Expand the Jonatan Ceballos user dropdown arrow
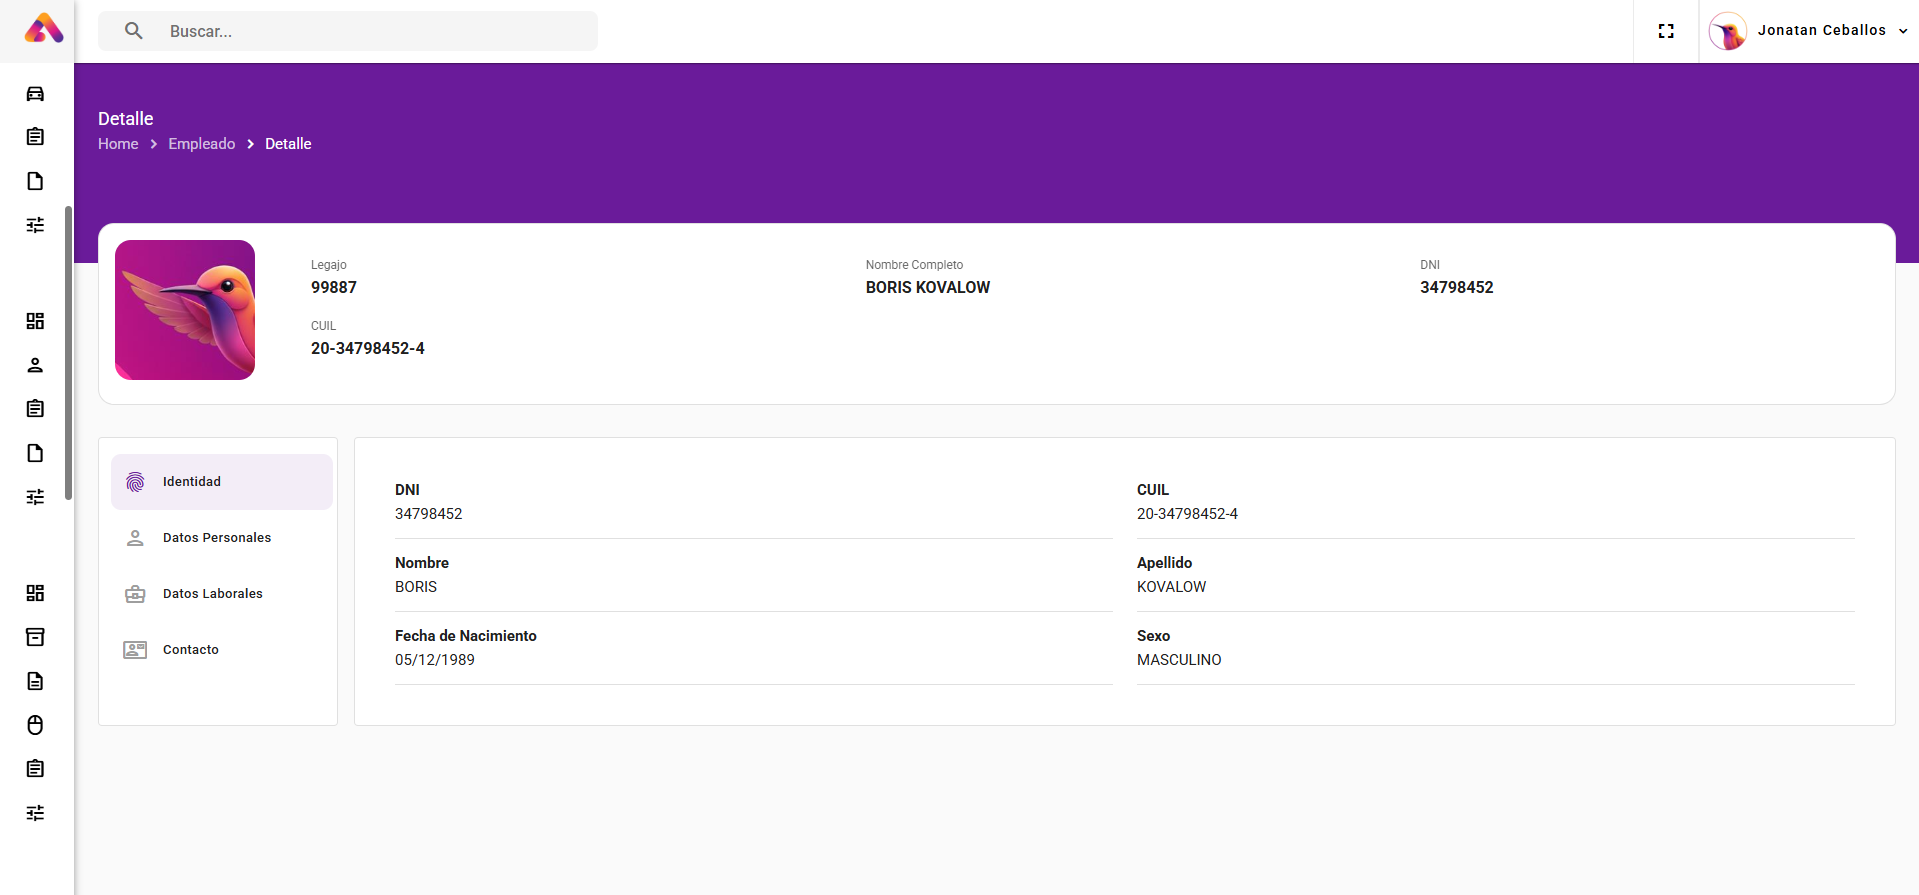 click(x=1902, y=31)
